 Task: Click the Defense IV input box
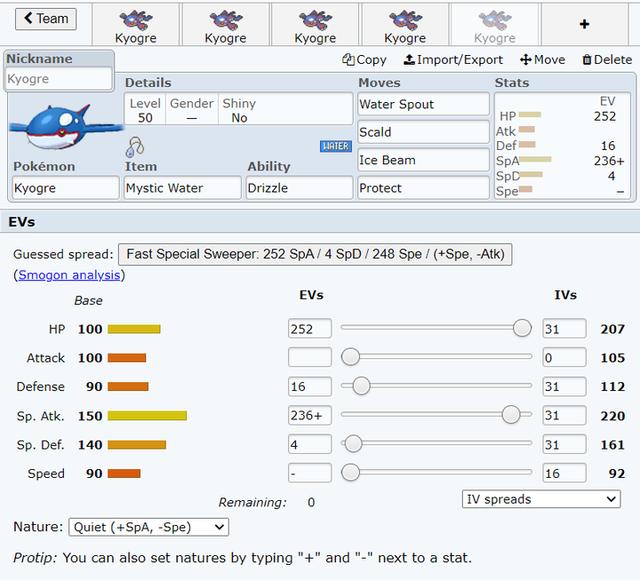564,386
